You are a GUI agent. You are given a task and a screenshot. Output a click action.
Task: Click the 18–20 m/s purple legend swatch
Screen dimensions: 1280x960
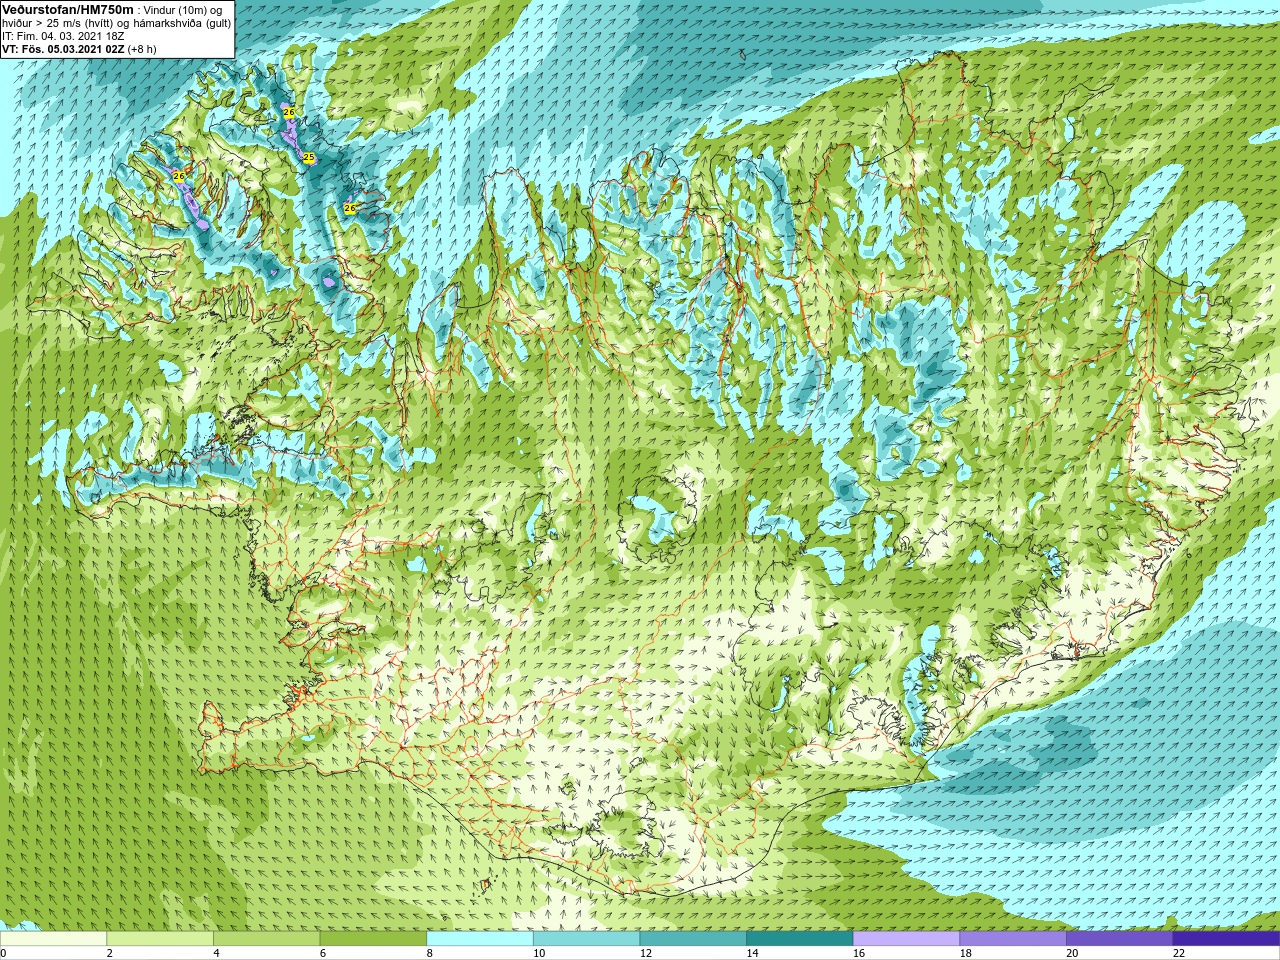1012,939
